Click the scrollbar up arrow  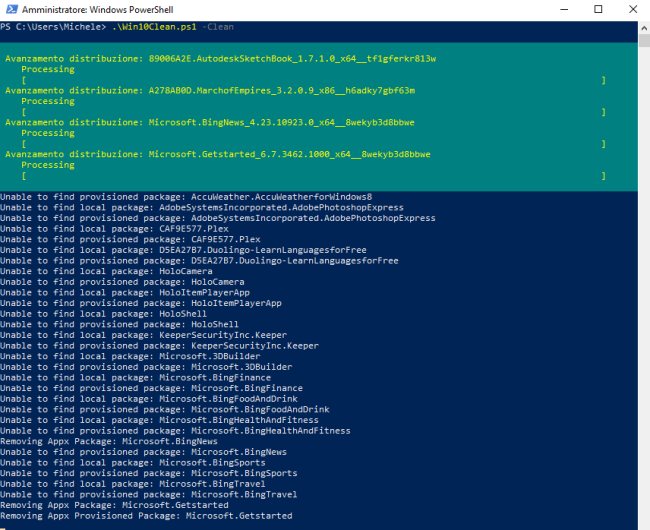tap(644, 28)
